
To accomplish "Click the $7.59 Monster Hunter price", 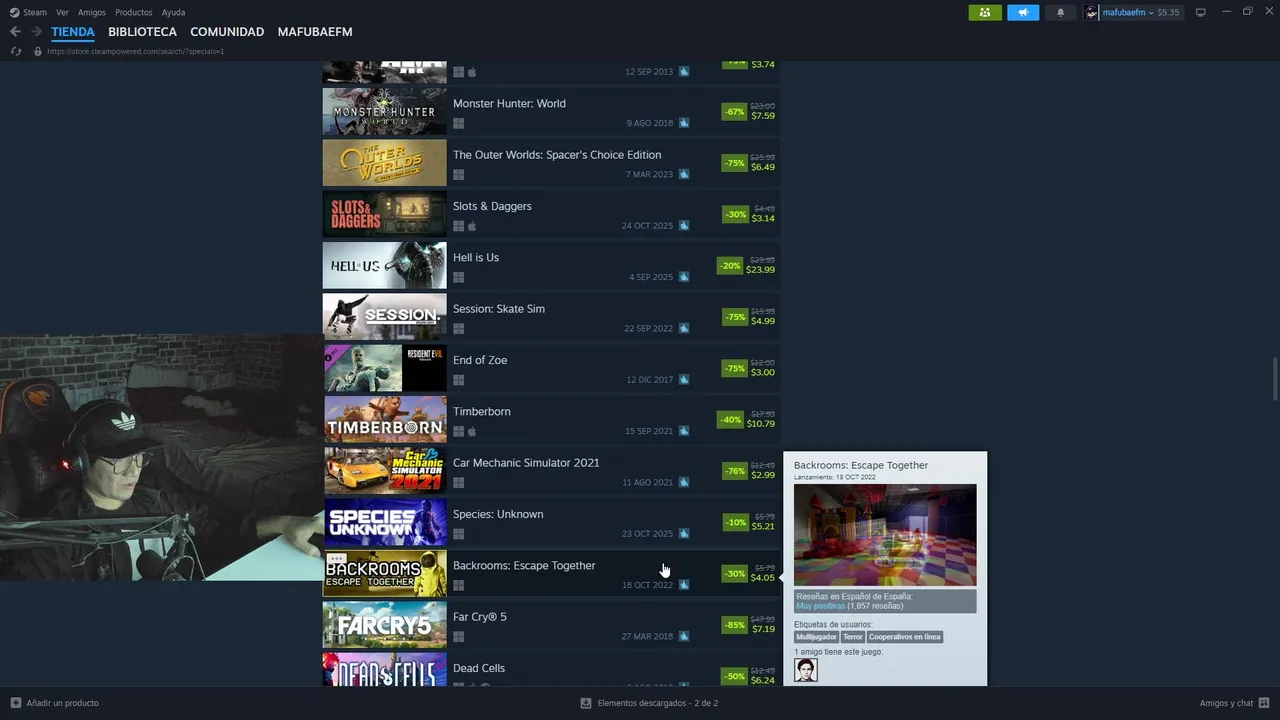I will pos(763,116).
